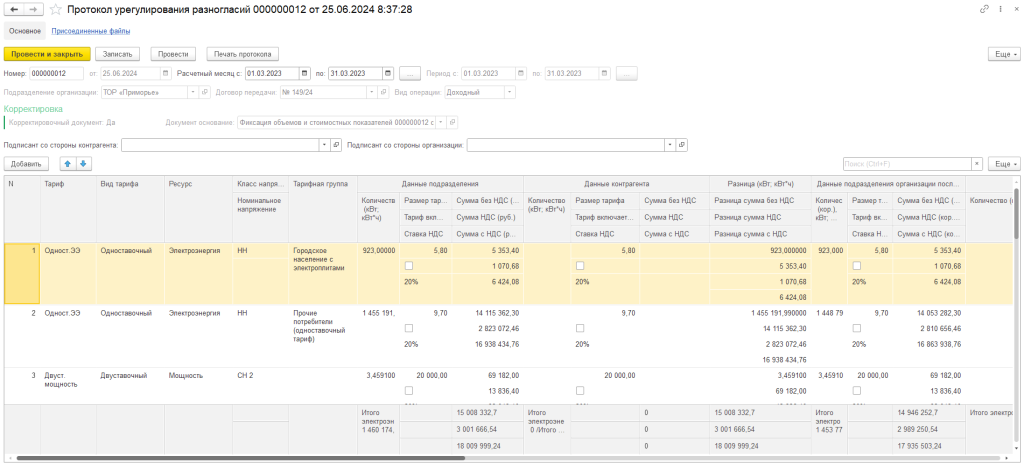This screenshot has width=1024, height=463.
Task: Open calendar for Расчетный месяц end date
Action: pyautogui.click(x=388, y=73)
